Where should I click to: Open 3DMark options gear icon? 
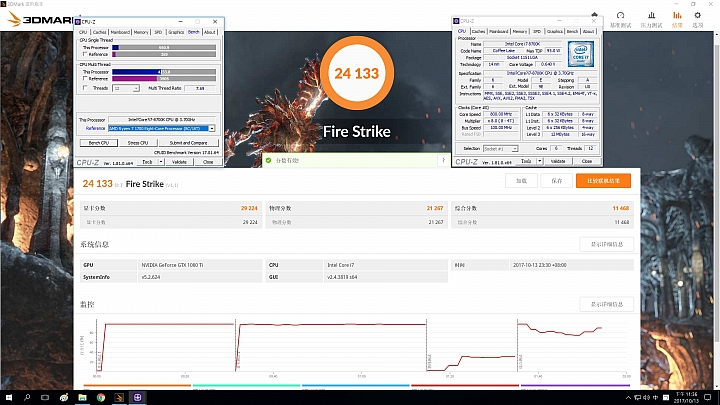698,16
